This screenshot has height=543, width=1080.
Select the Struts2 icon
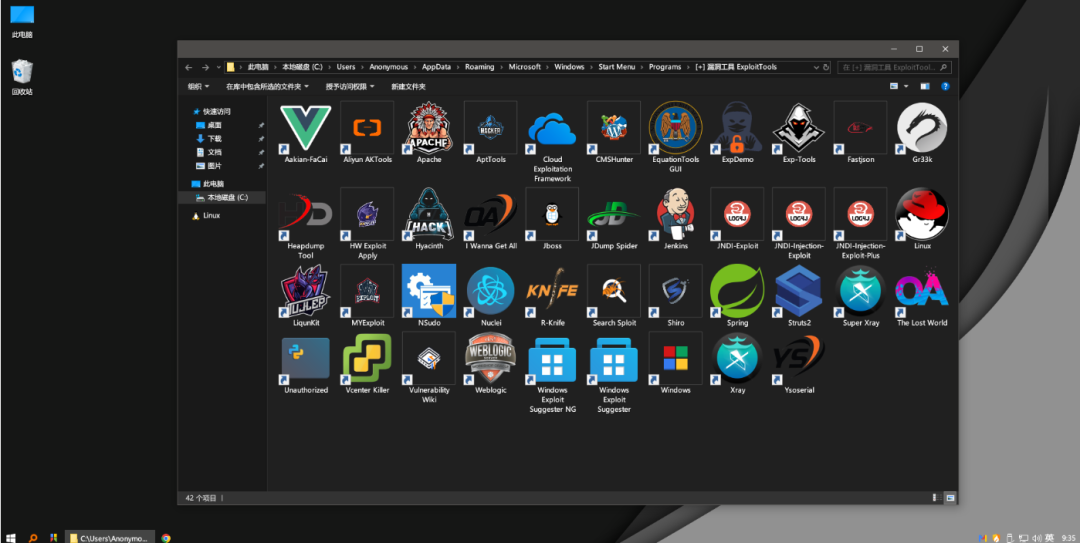[799, 291]
